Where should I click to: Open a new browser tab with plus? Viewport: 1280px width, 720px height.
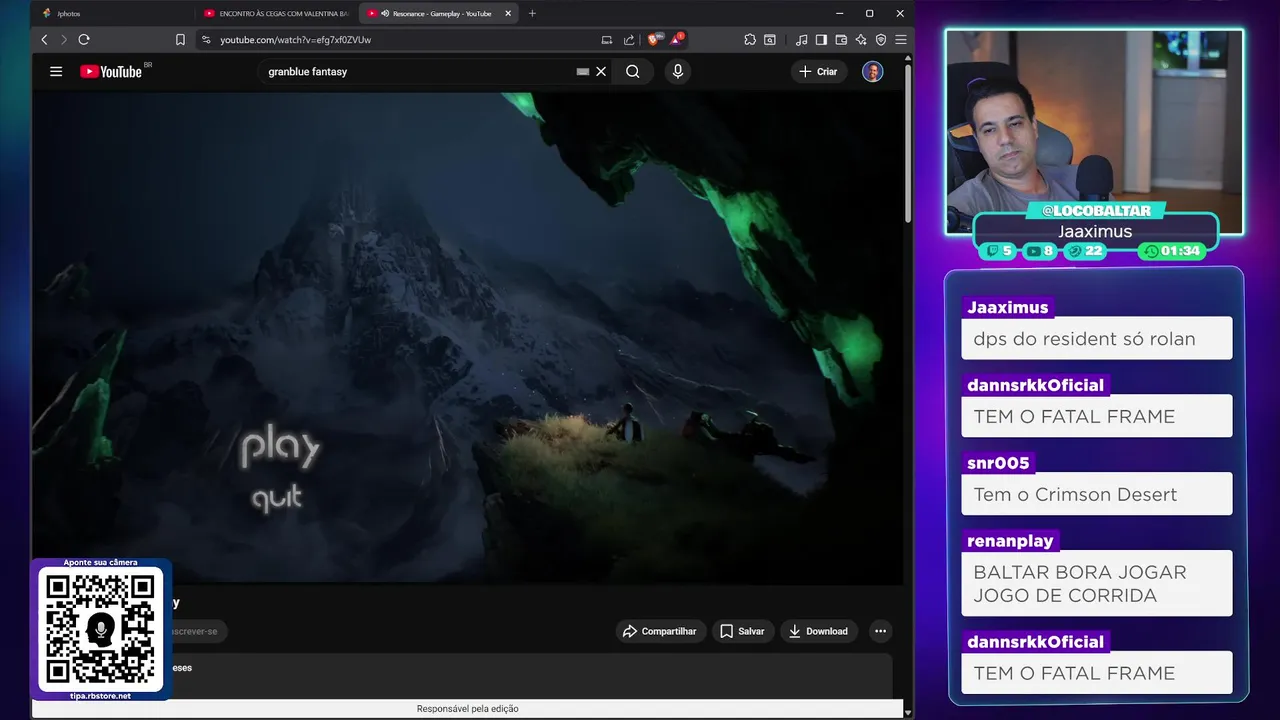pyautogui.click(x=532, y=13)
